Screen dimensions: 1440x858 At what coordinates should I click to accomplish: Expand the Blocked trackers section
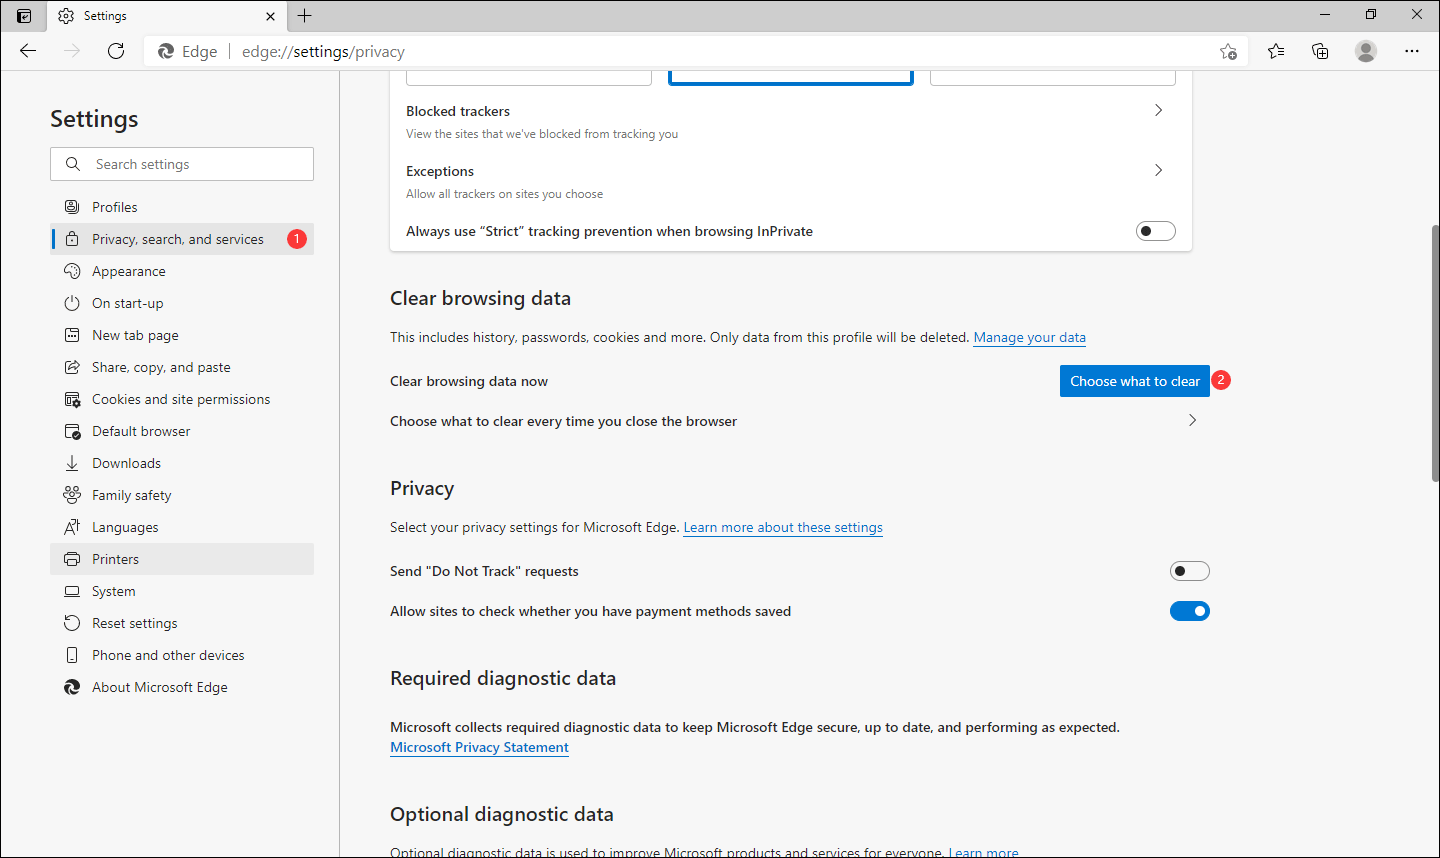click(1157, 110)
